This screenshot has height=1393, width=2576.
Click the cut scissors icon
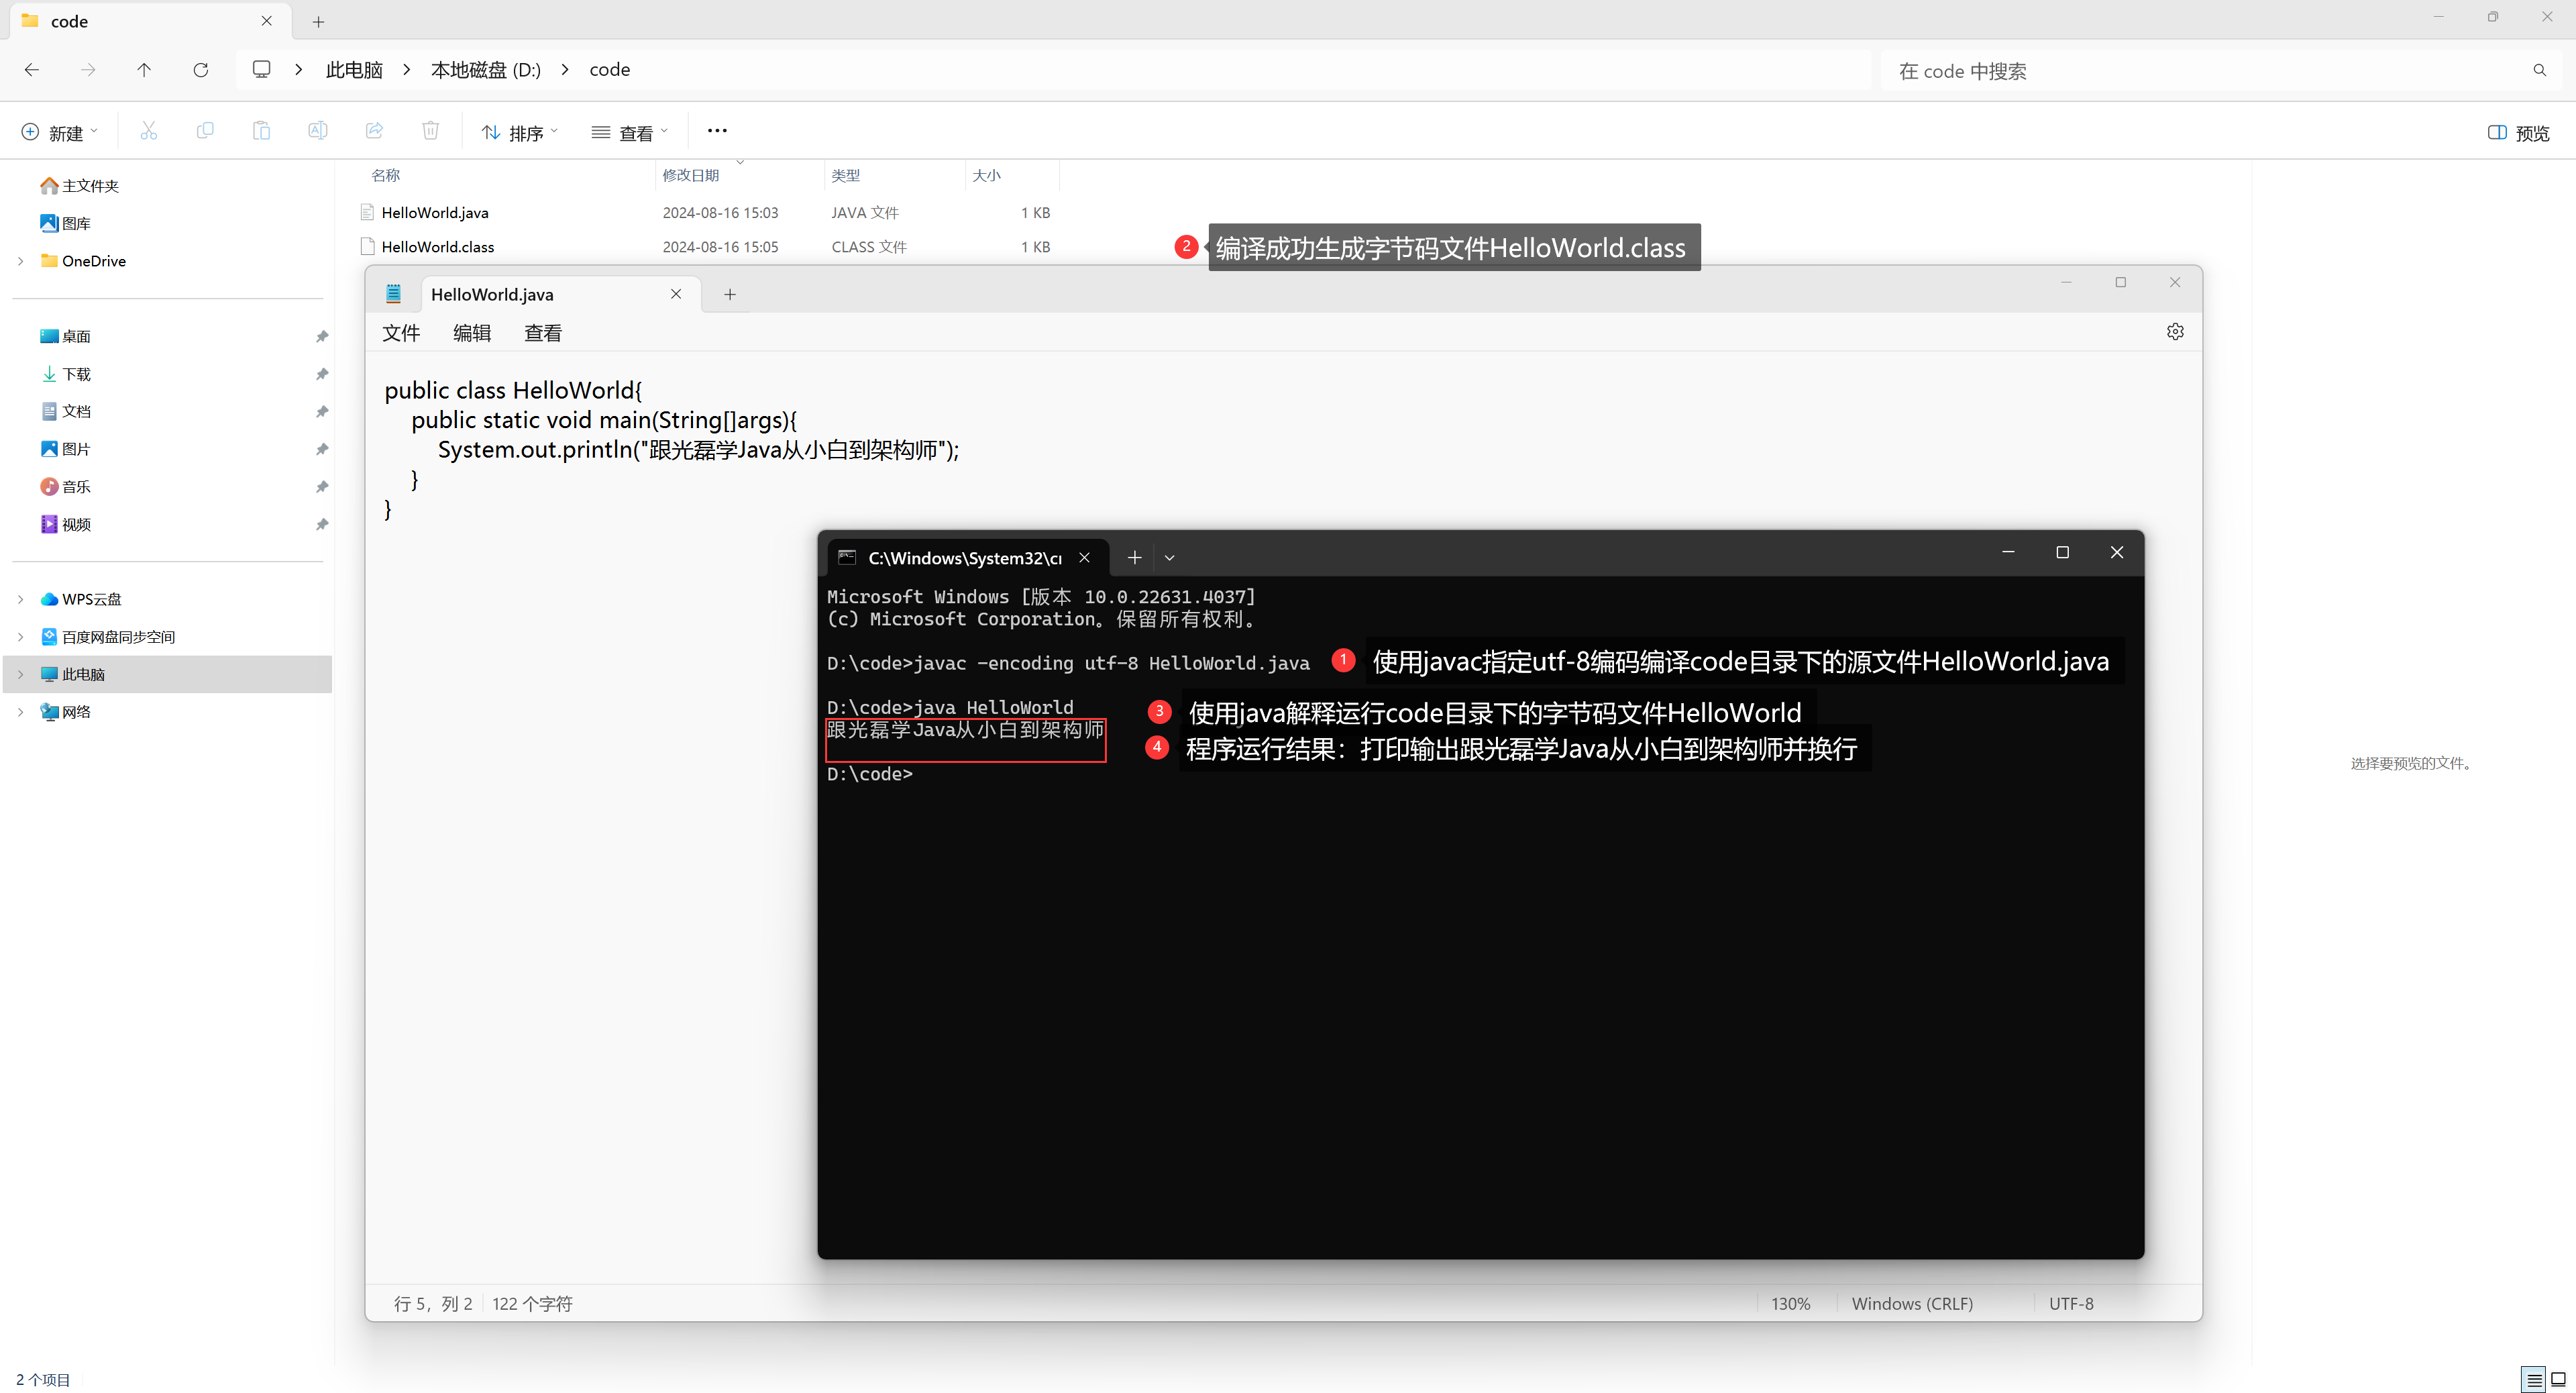(x=148, y=131)
